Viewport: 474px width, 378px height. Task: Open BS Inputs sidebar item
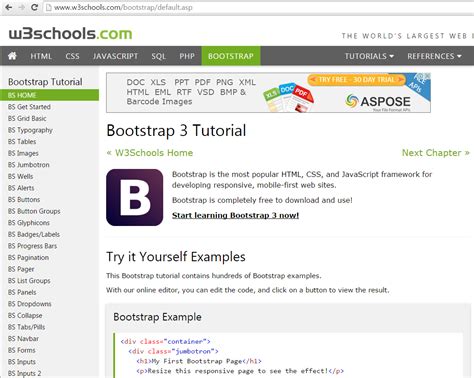(x=22, y=362)
